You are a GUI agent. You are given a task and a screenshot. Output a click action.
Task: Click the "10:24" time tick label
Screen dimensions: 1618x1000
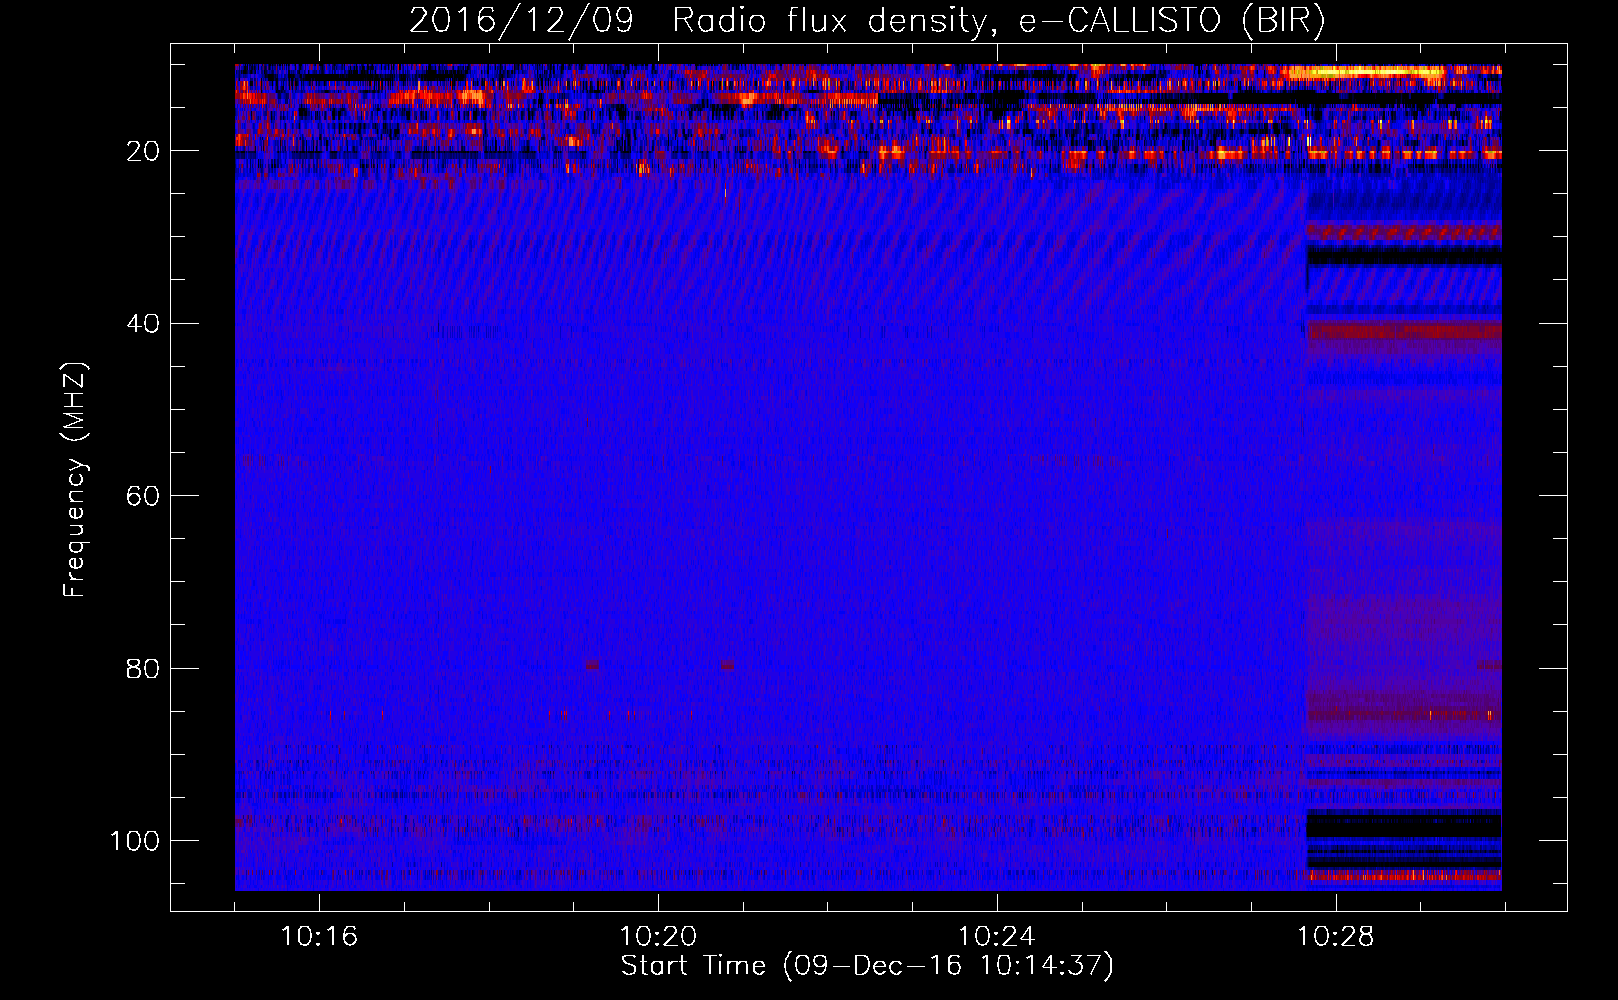[997, 937]
